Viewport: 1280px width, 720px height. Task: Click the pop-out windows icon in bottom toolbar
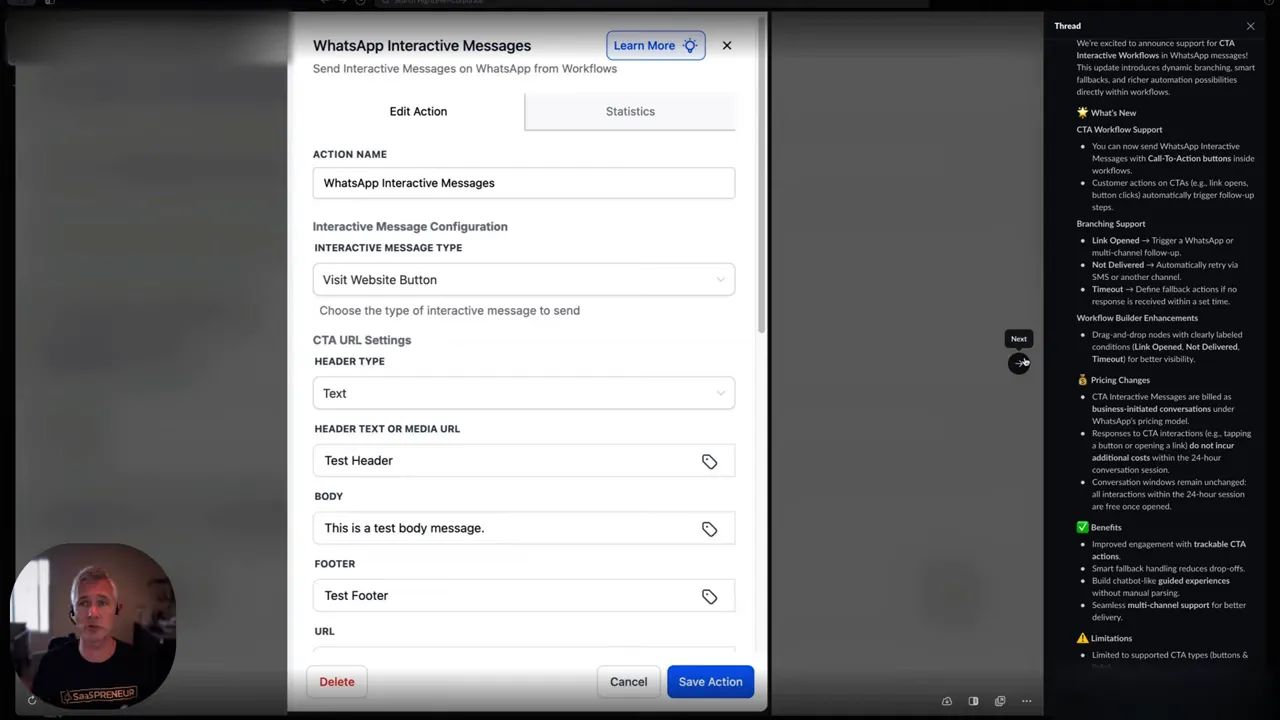[x=999, y=701]
